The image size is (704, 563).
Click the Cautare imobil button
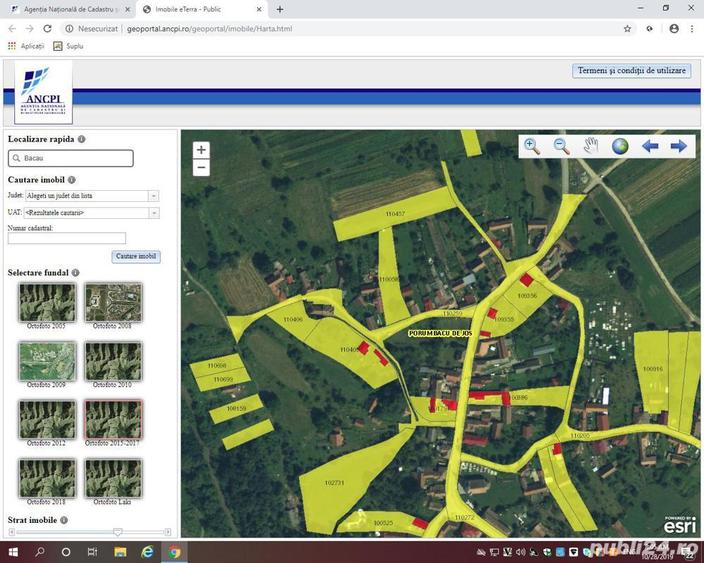coord(136,256)
